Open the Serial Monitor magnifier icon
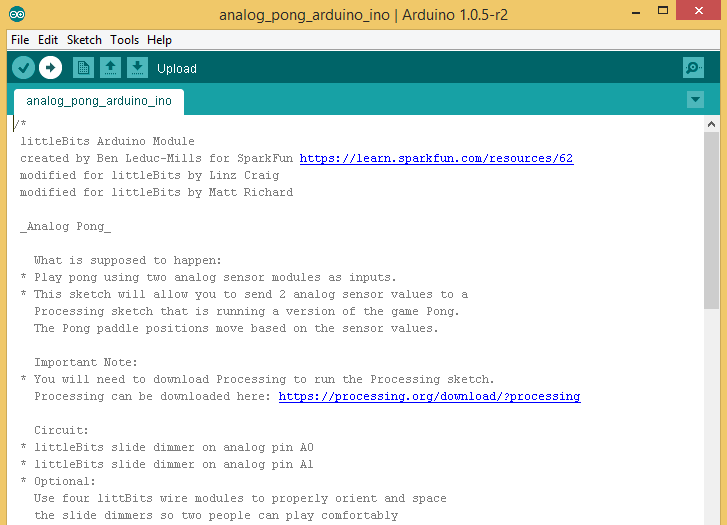 pos(693,68)
